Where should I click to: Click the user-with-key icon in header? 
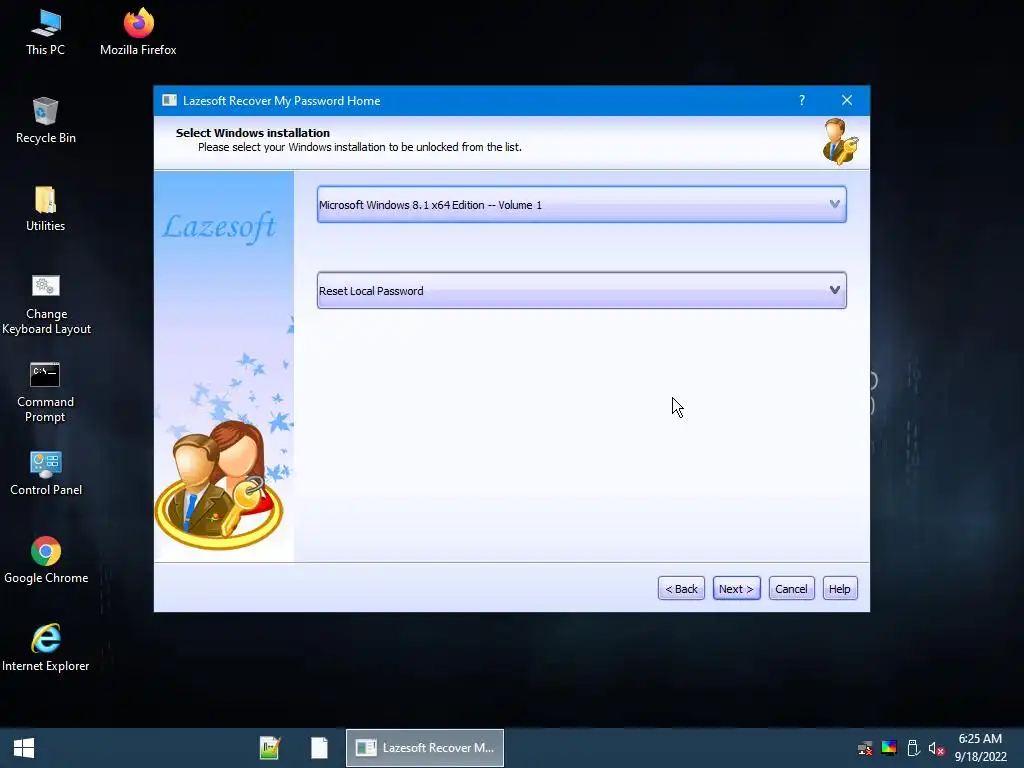click(x=840, y=141)
